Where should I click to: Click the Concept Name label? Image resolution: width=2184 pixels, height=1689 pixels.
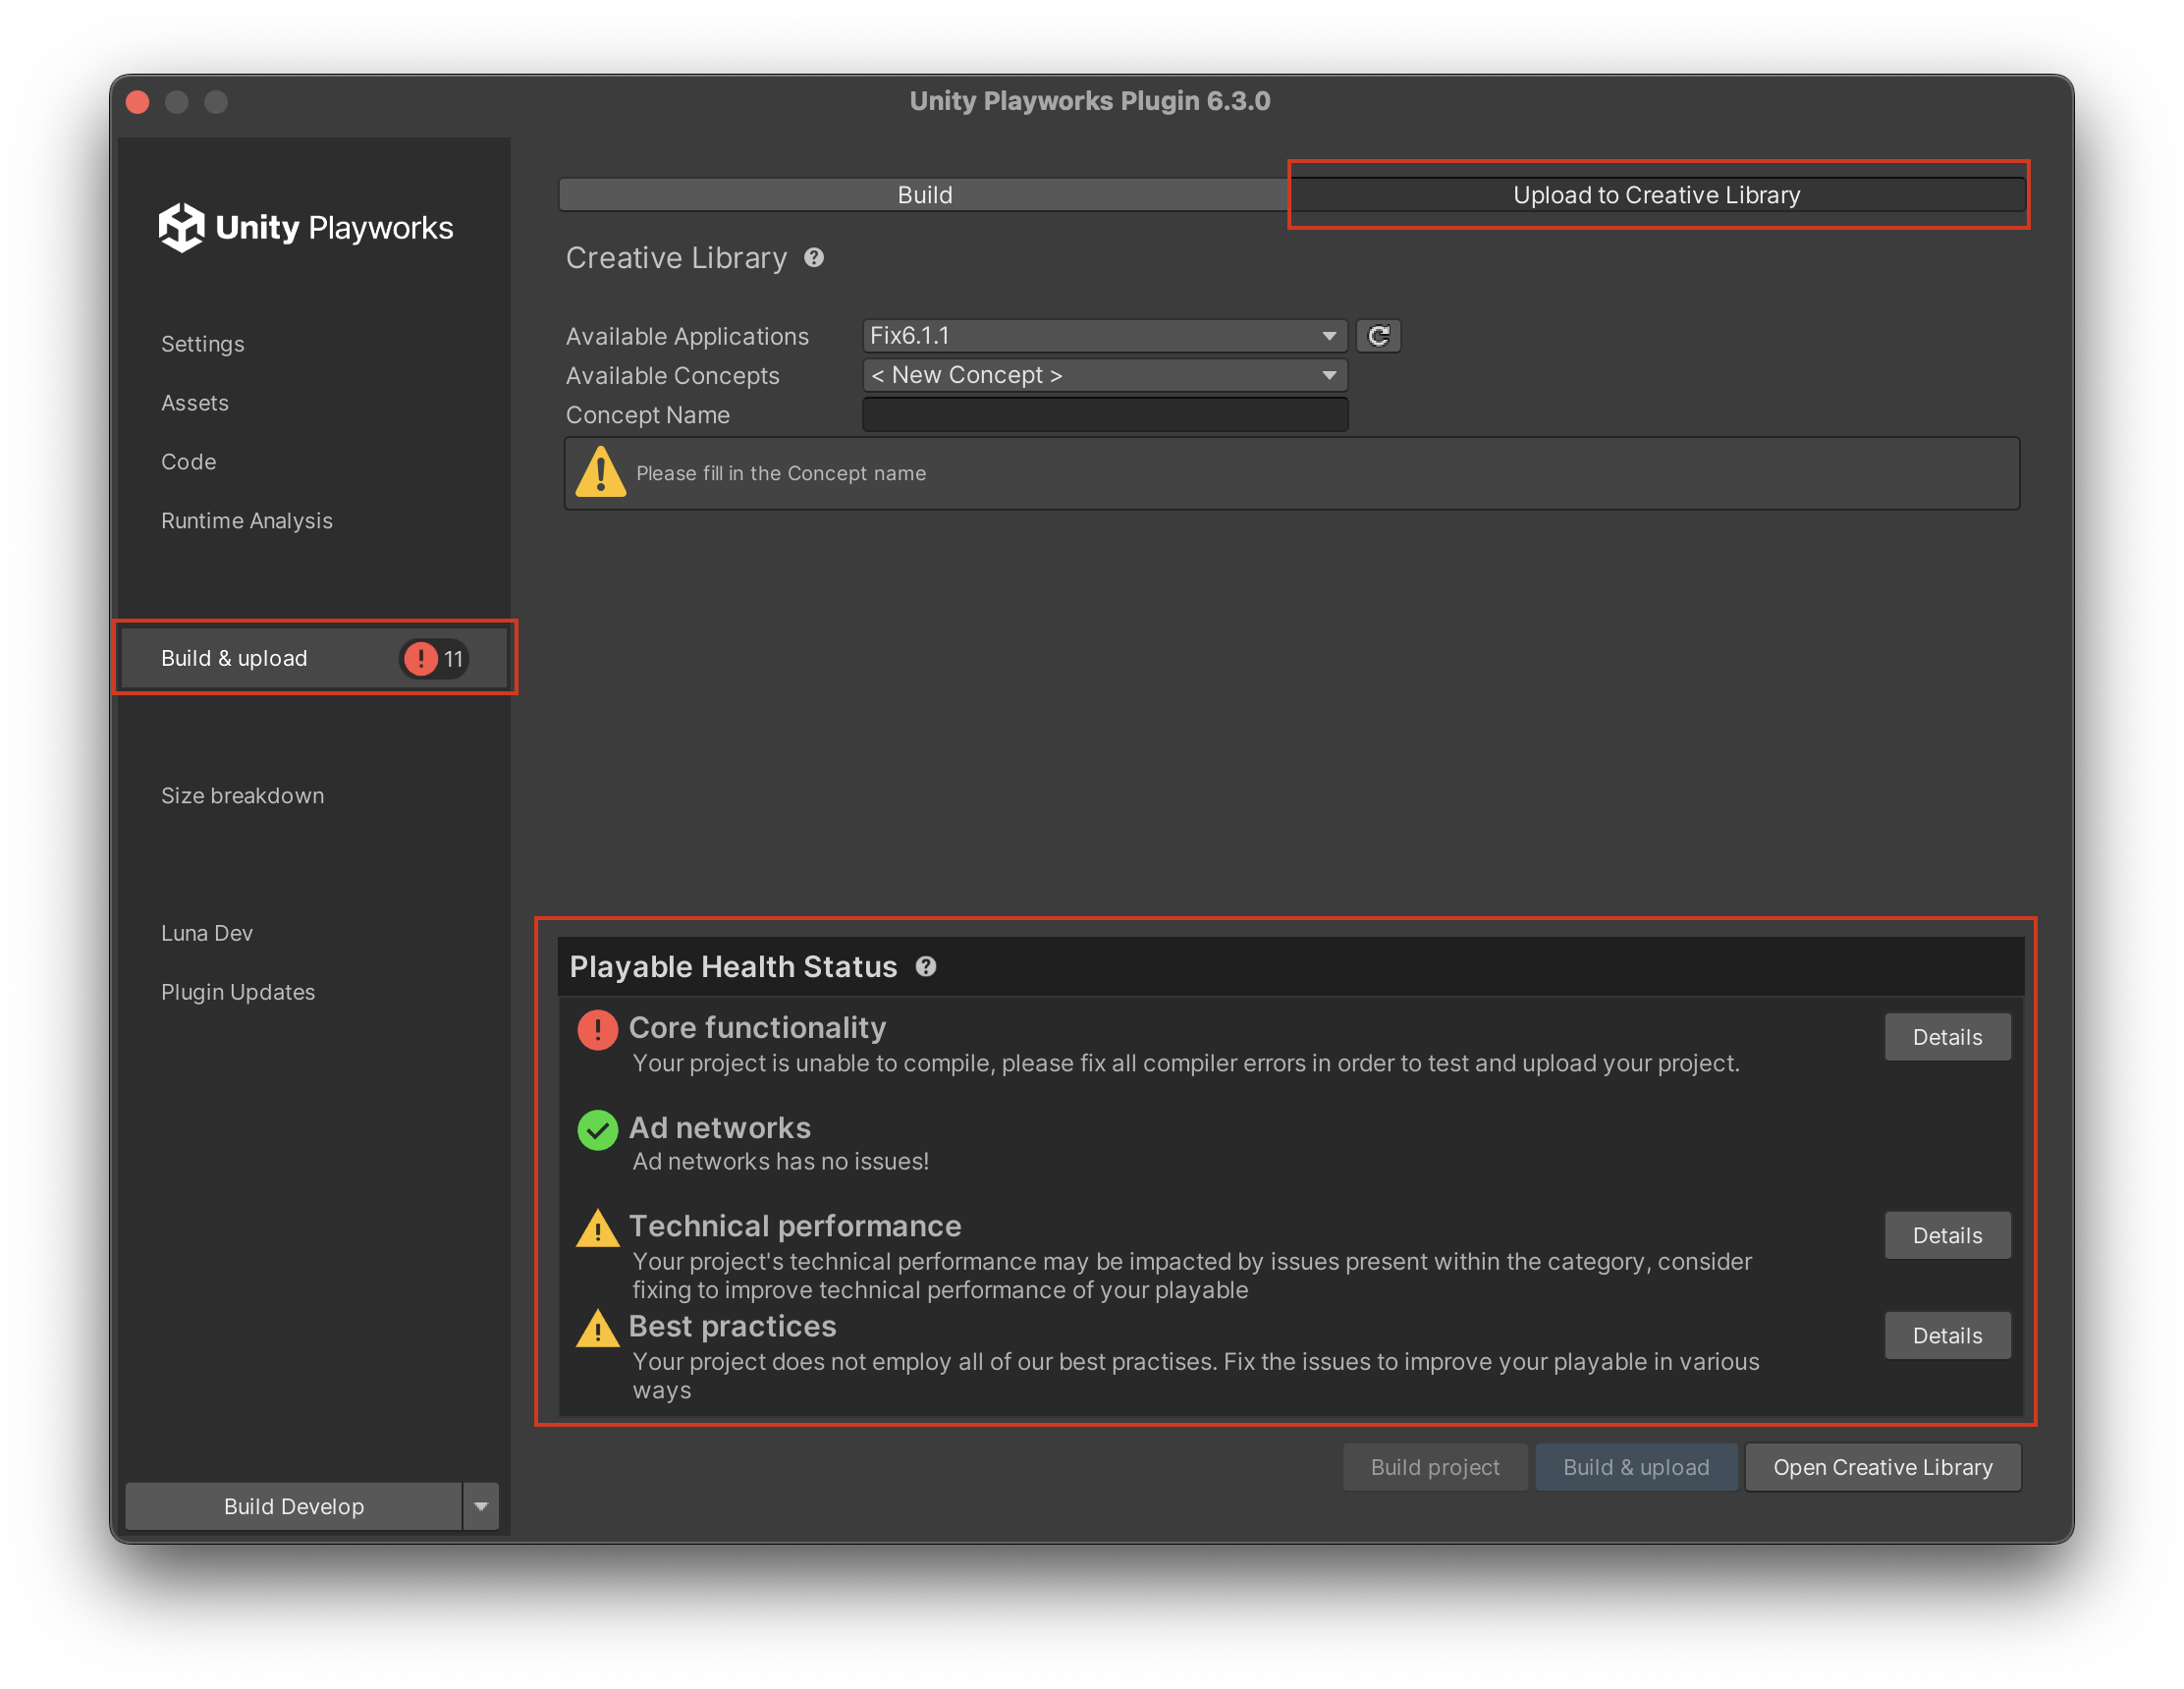[x=647, y=414]
